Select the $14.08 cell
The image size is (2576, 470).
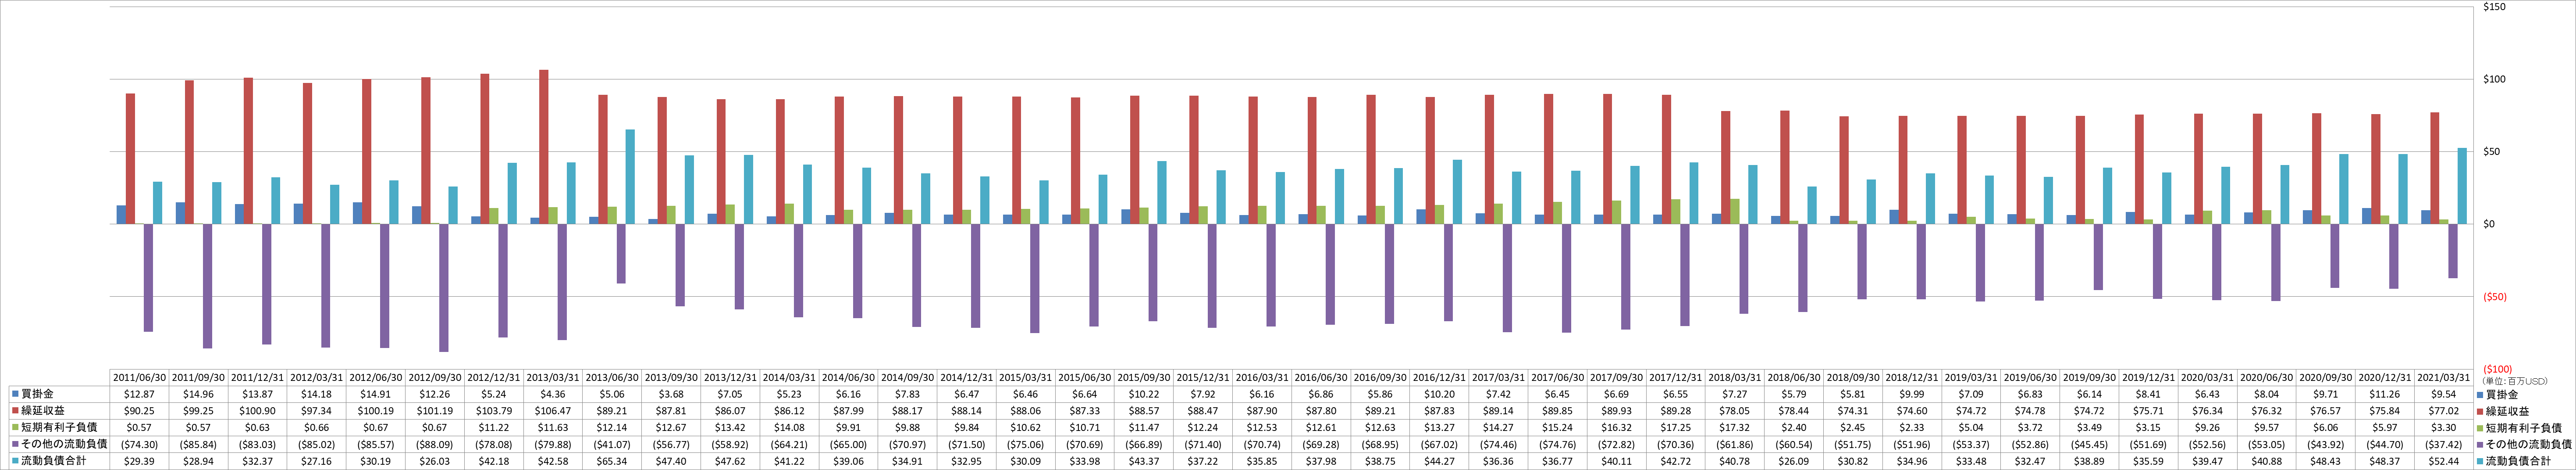(x=789, y=427)
